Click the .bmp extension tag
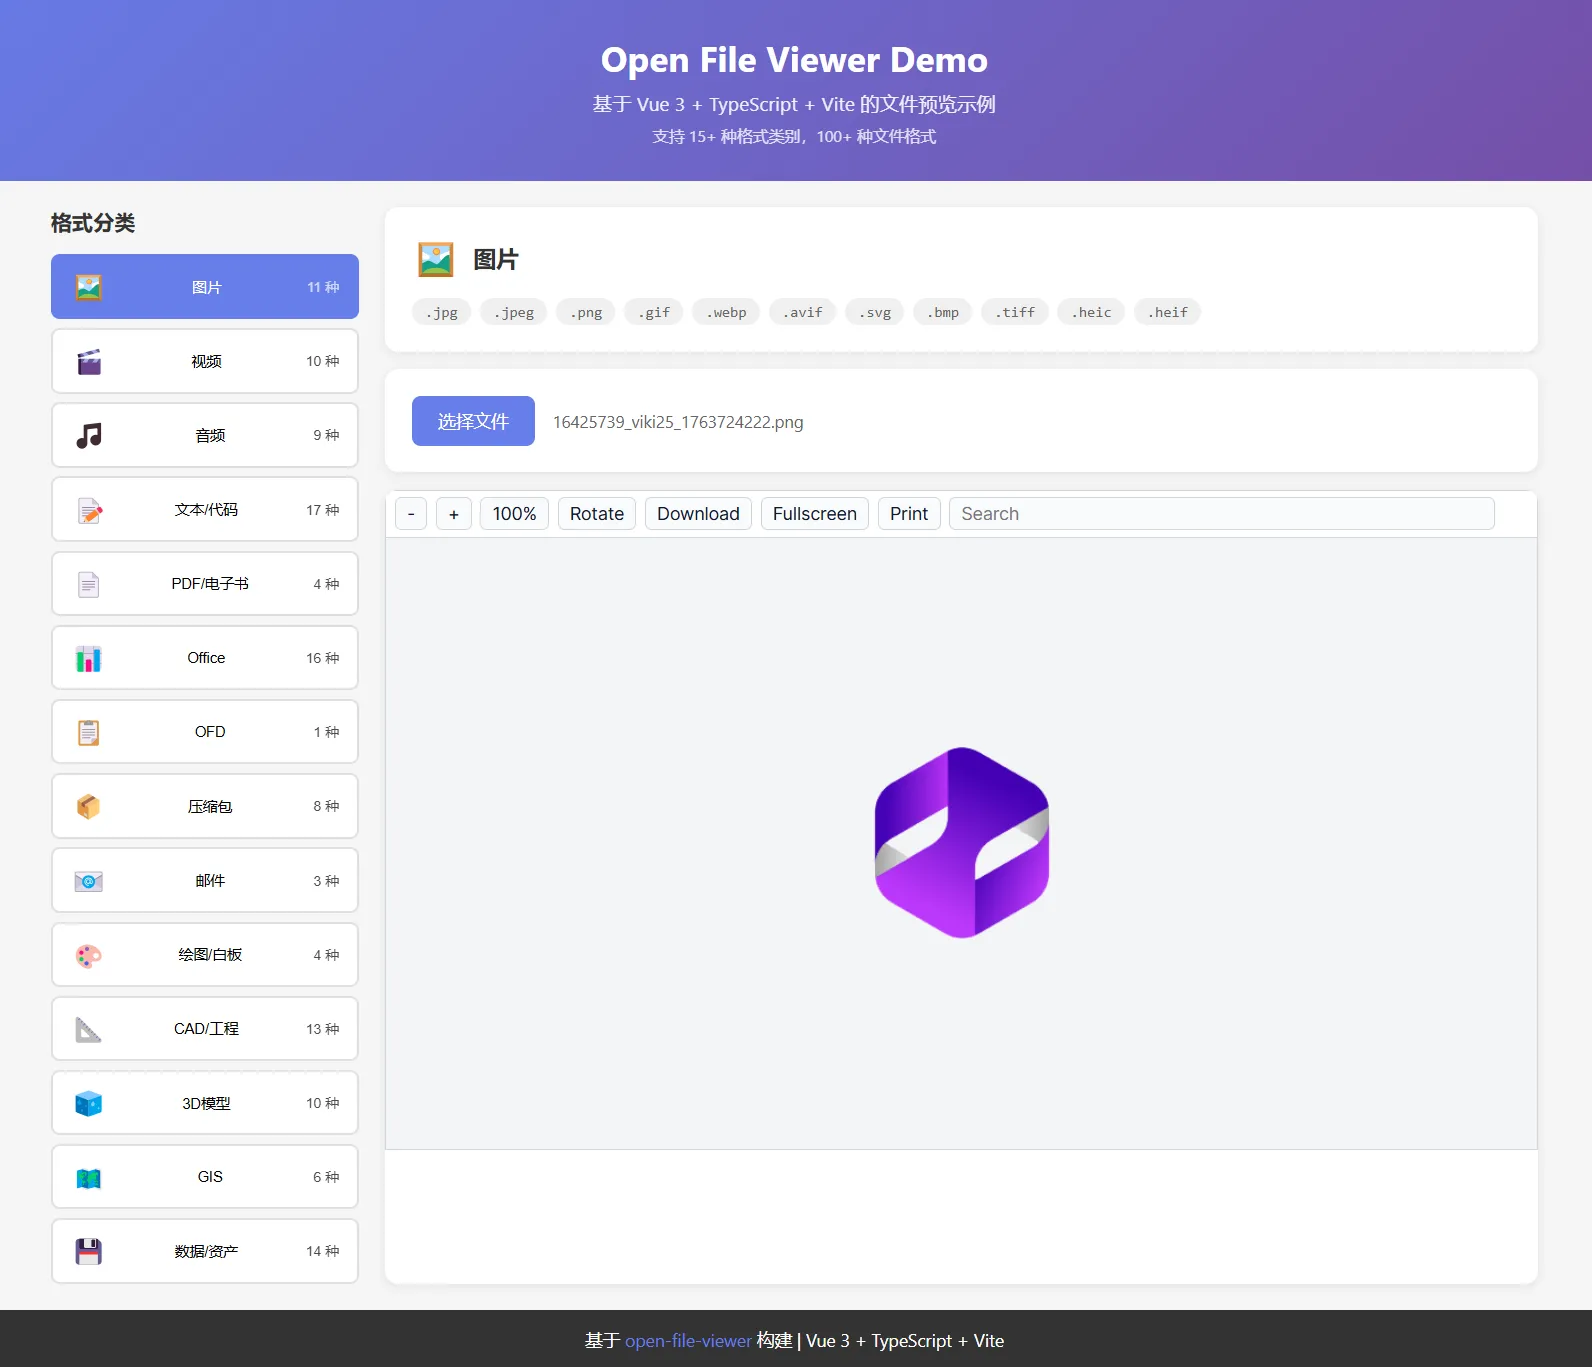This screenshot has height=1367, width=1592. point(943,312)
